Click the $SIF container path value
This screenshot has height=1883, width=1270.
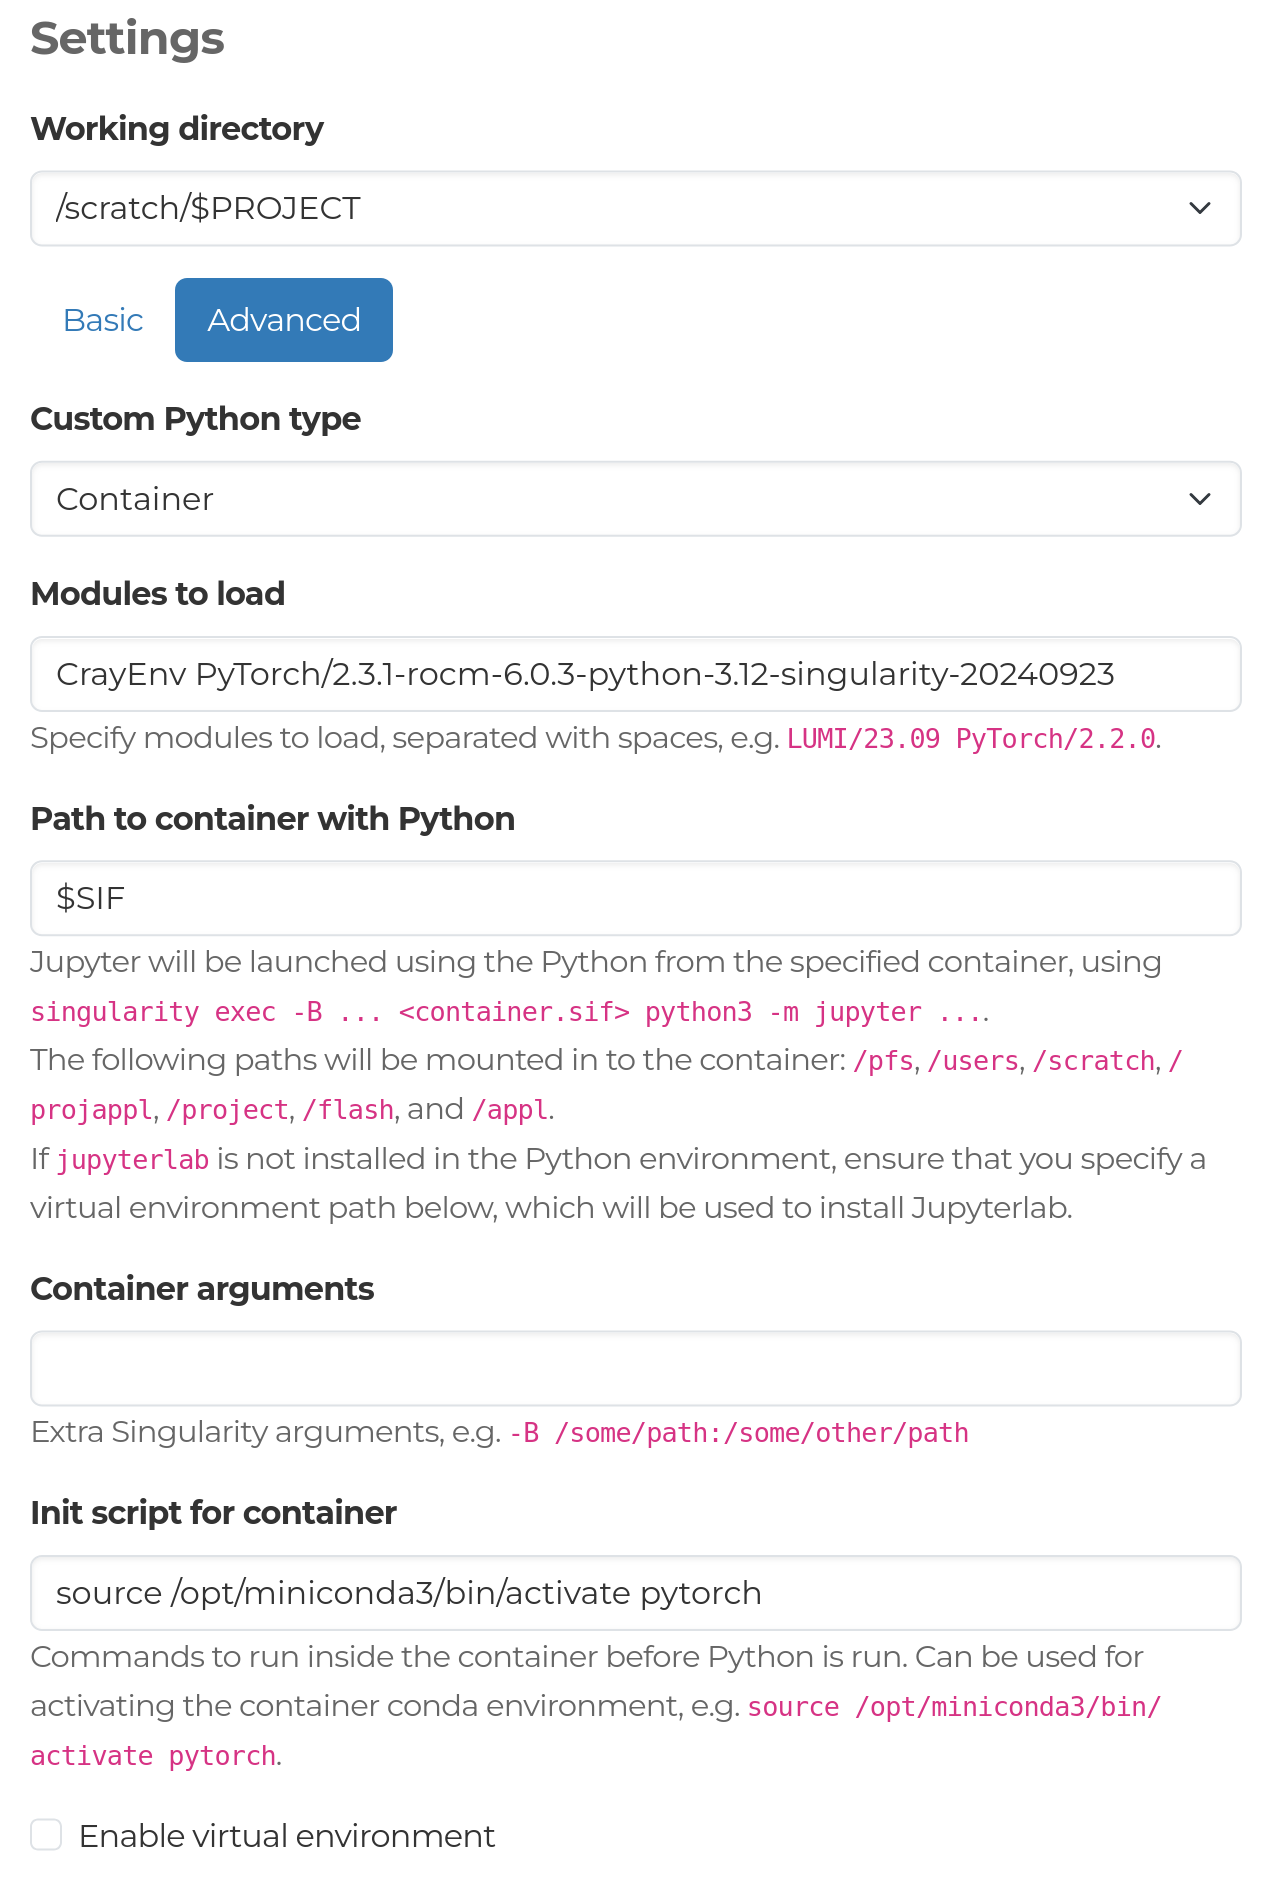pos(90,897)
